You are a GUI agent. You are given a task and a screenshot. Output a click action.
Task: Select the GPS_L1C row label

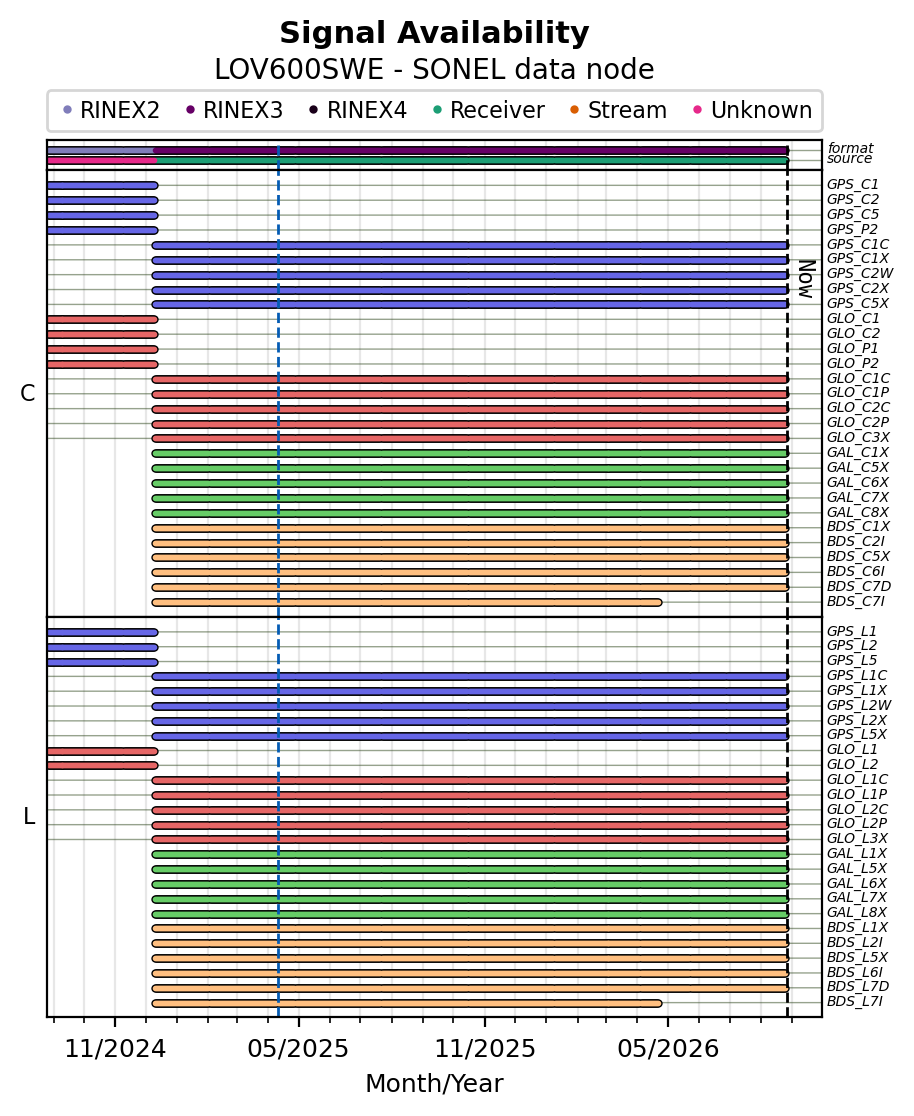(x=857, y=675)
